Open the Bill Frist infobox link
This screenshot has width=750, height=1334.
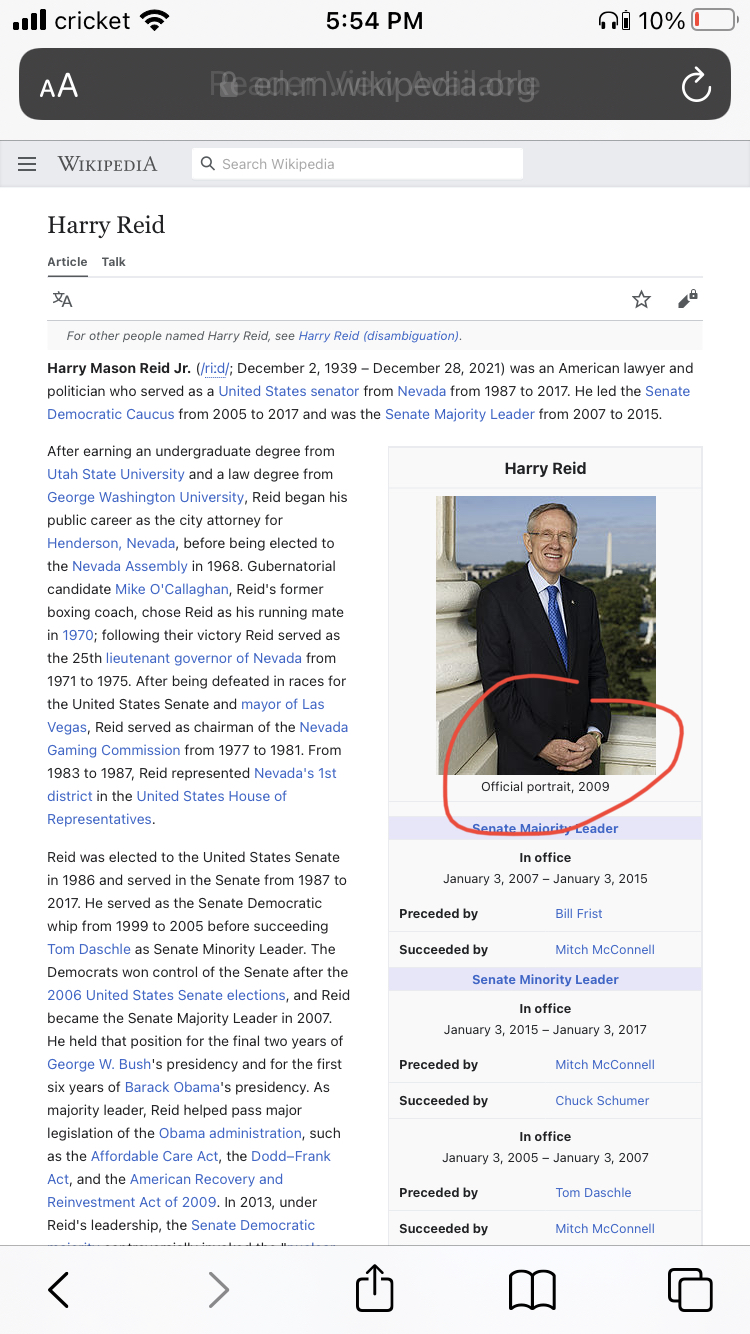(579, 914)
